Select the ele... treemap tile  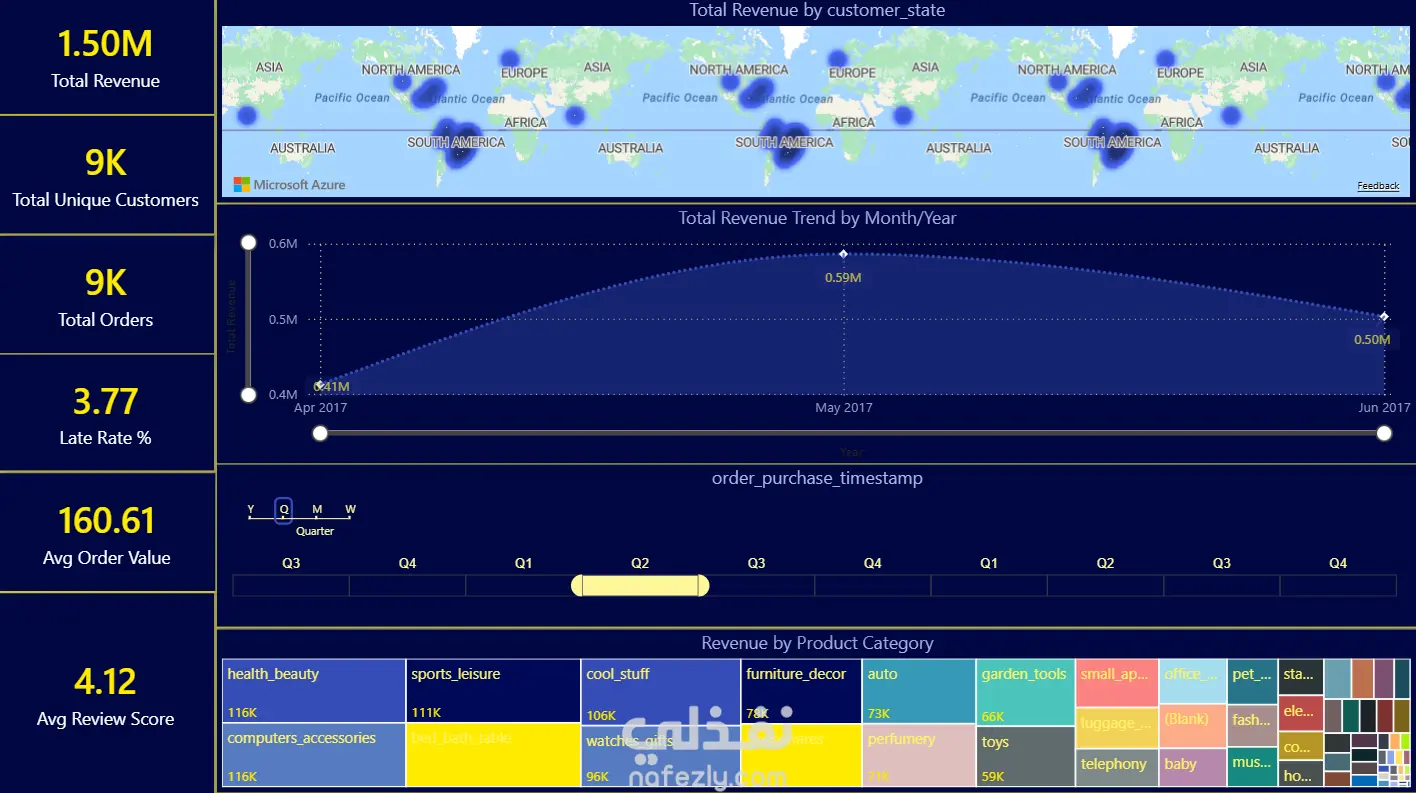pyautogui.click(x=1300, y=714)
